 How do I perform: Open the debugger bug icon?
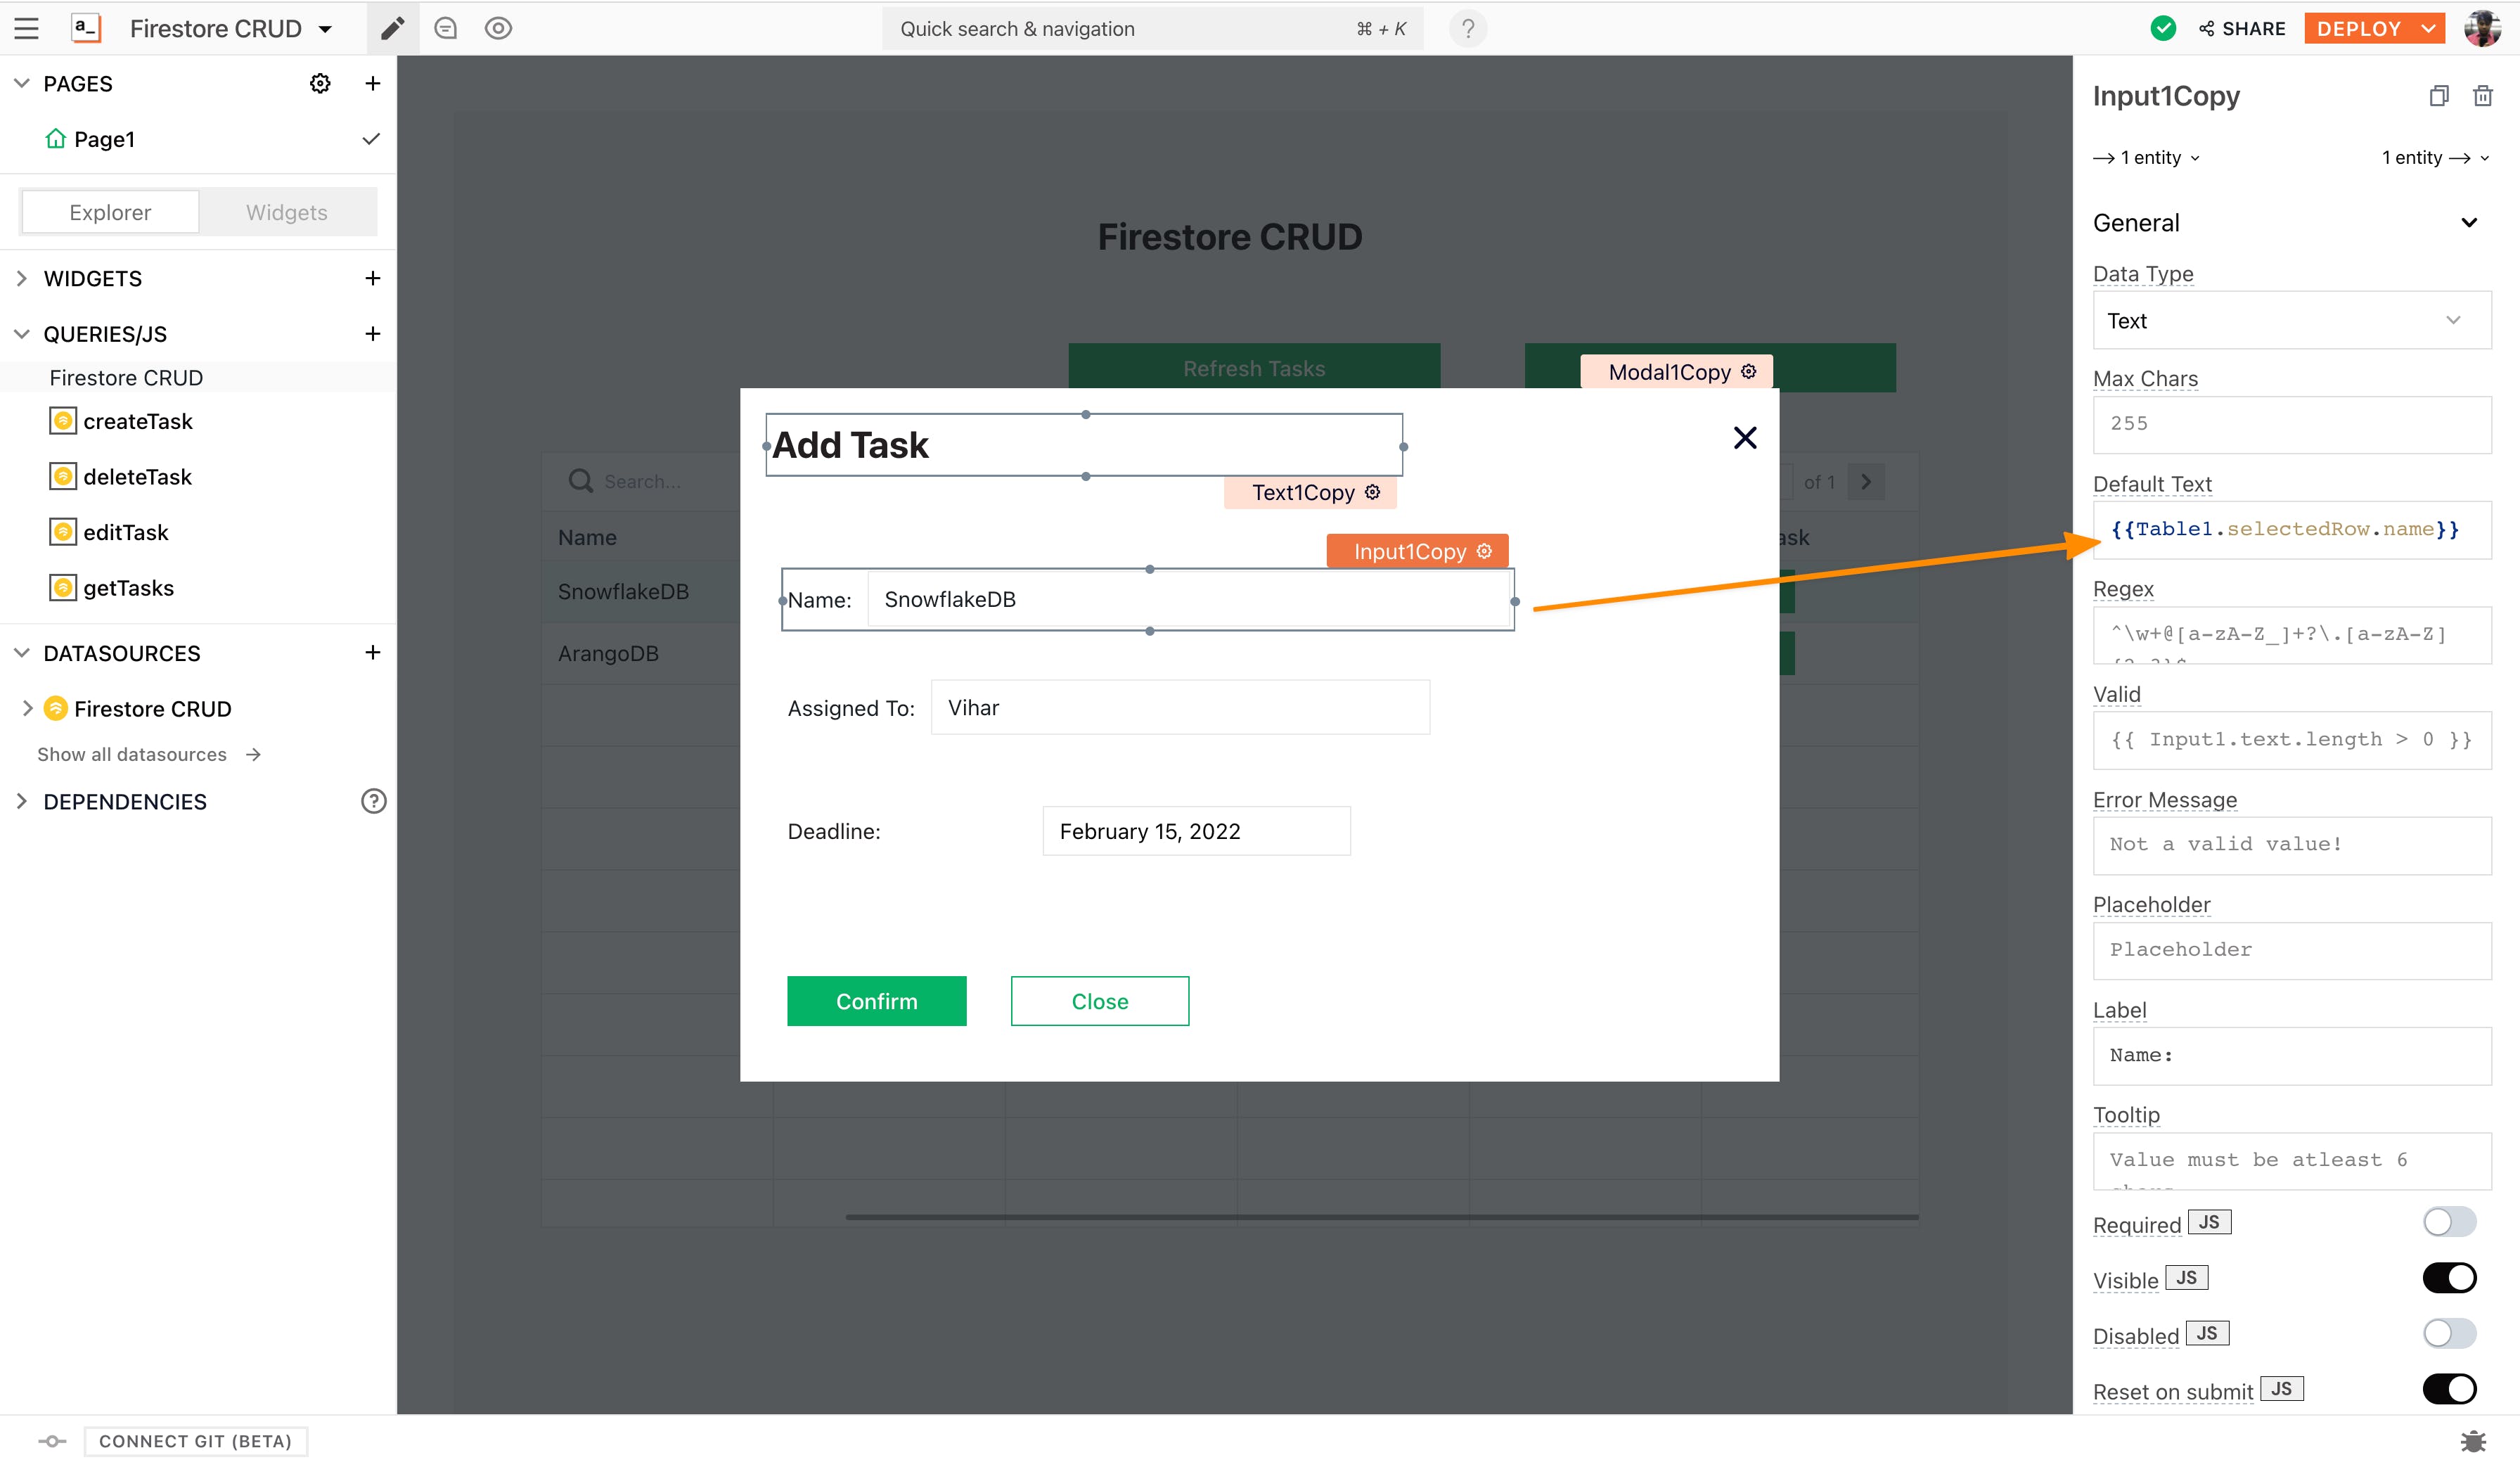[x=2472, y=1441]
